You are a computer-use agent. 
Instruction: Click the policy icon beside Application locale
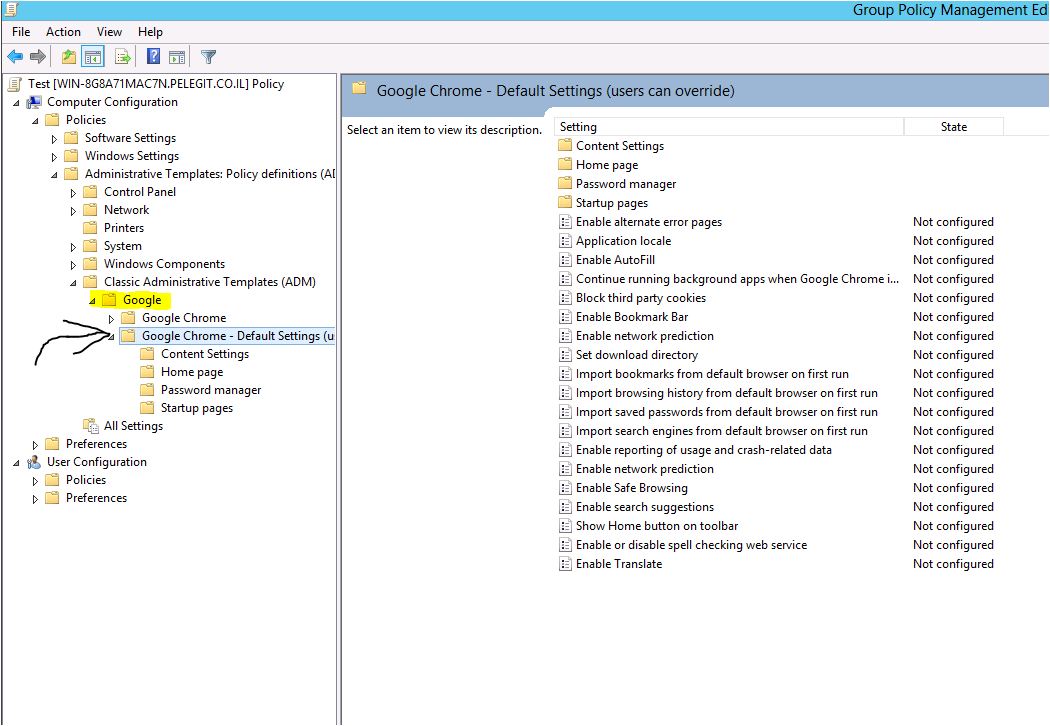(x=565, y=241)
